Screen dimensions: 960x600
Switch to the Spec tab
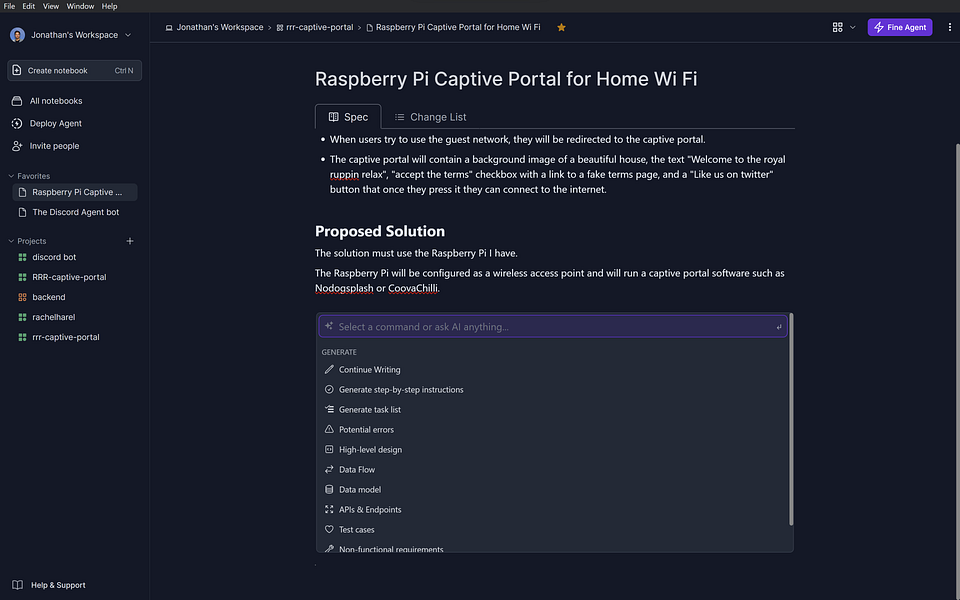click(x=348, y=117)
